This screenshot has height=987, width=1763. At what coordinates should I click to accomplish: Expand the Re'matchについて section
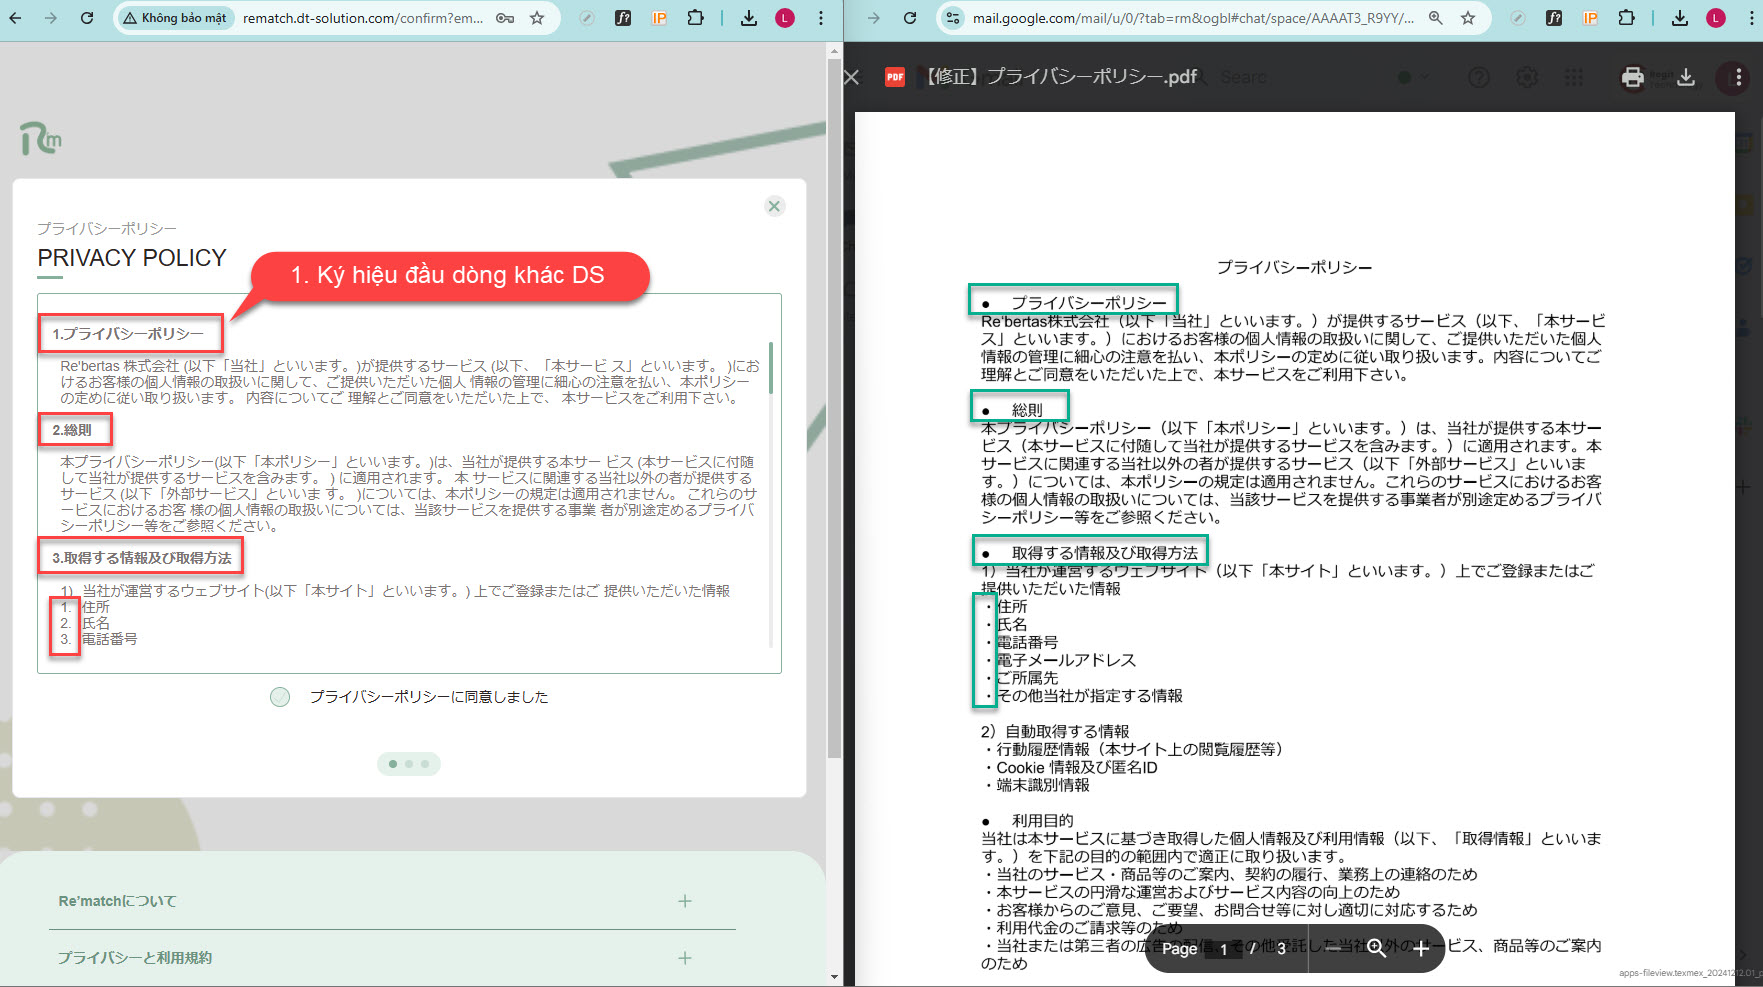685,901
